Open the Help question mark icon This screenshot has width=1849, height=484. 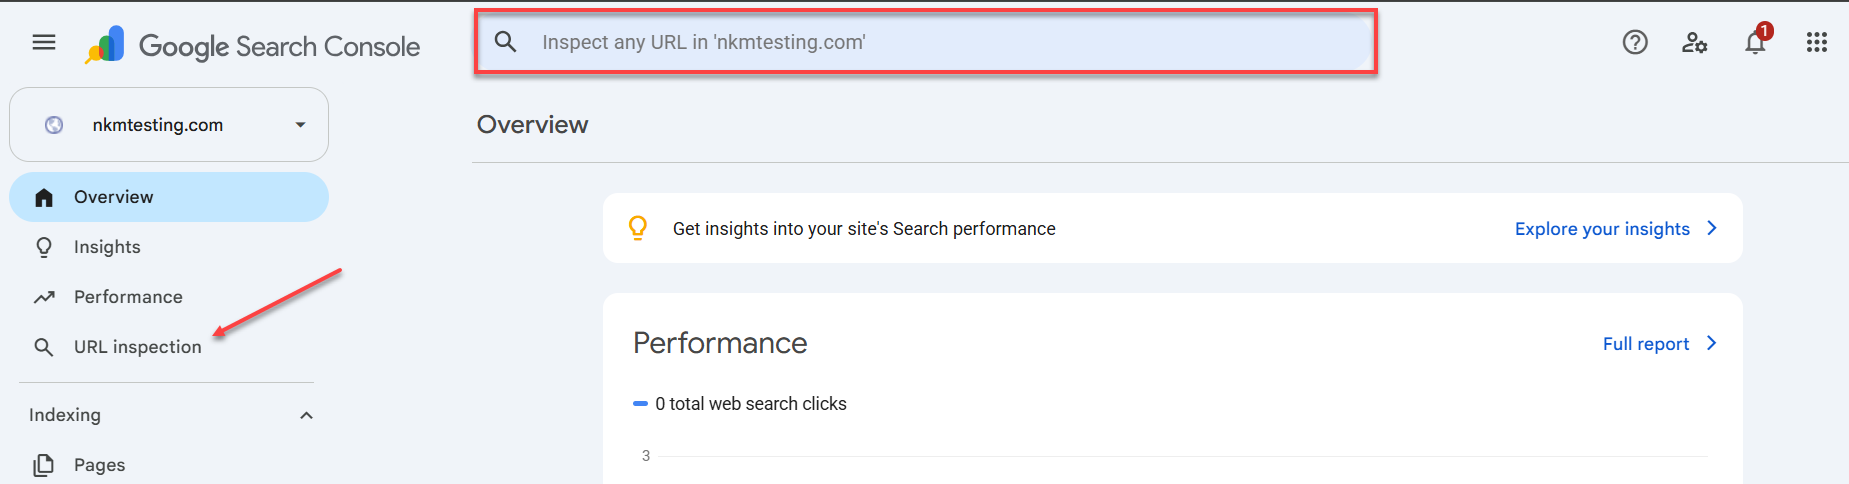click(1635, 42)
